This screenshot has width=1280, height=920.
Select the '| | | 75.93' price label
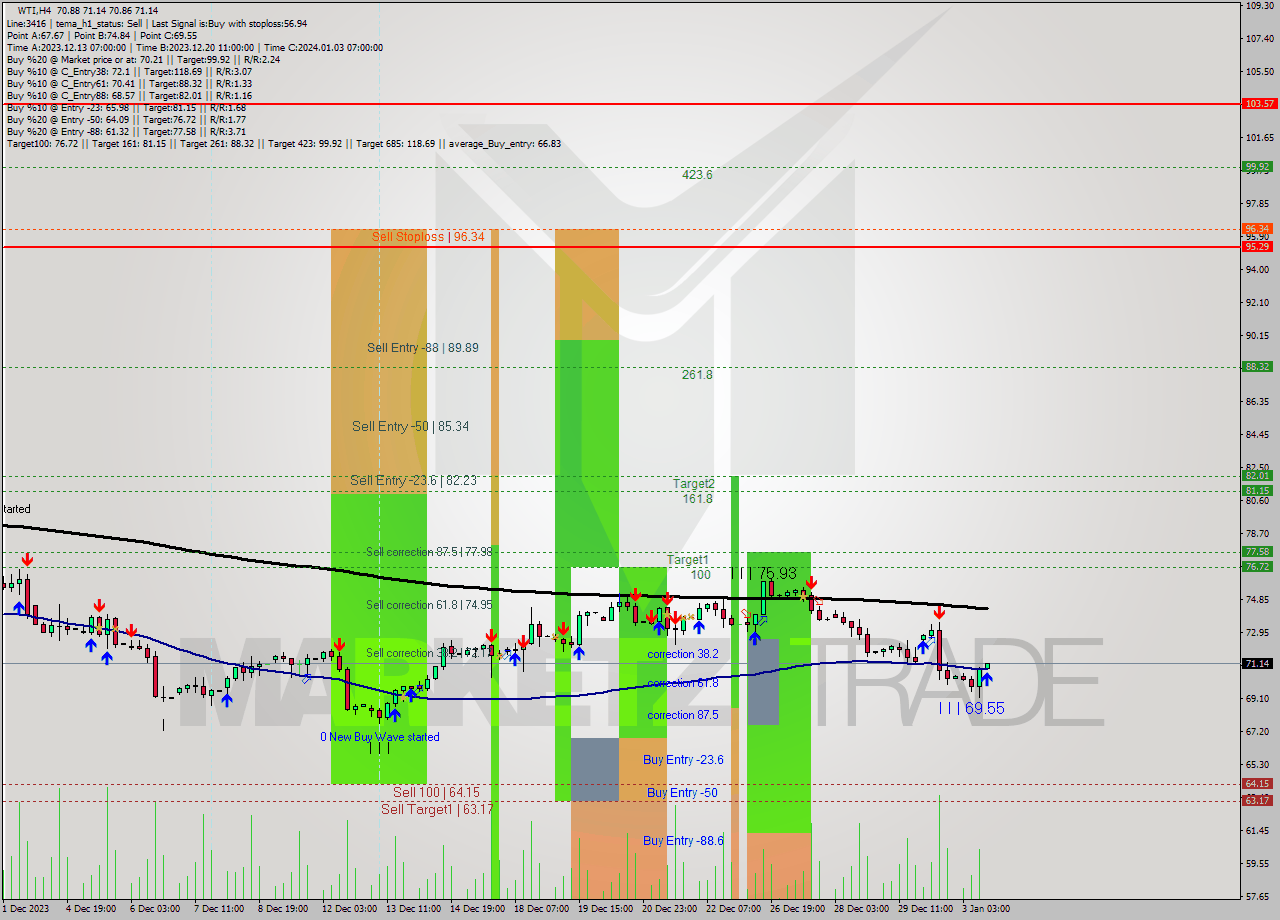click(763, 573)
